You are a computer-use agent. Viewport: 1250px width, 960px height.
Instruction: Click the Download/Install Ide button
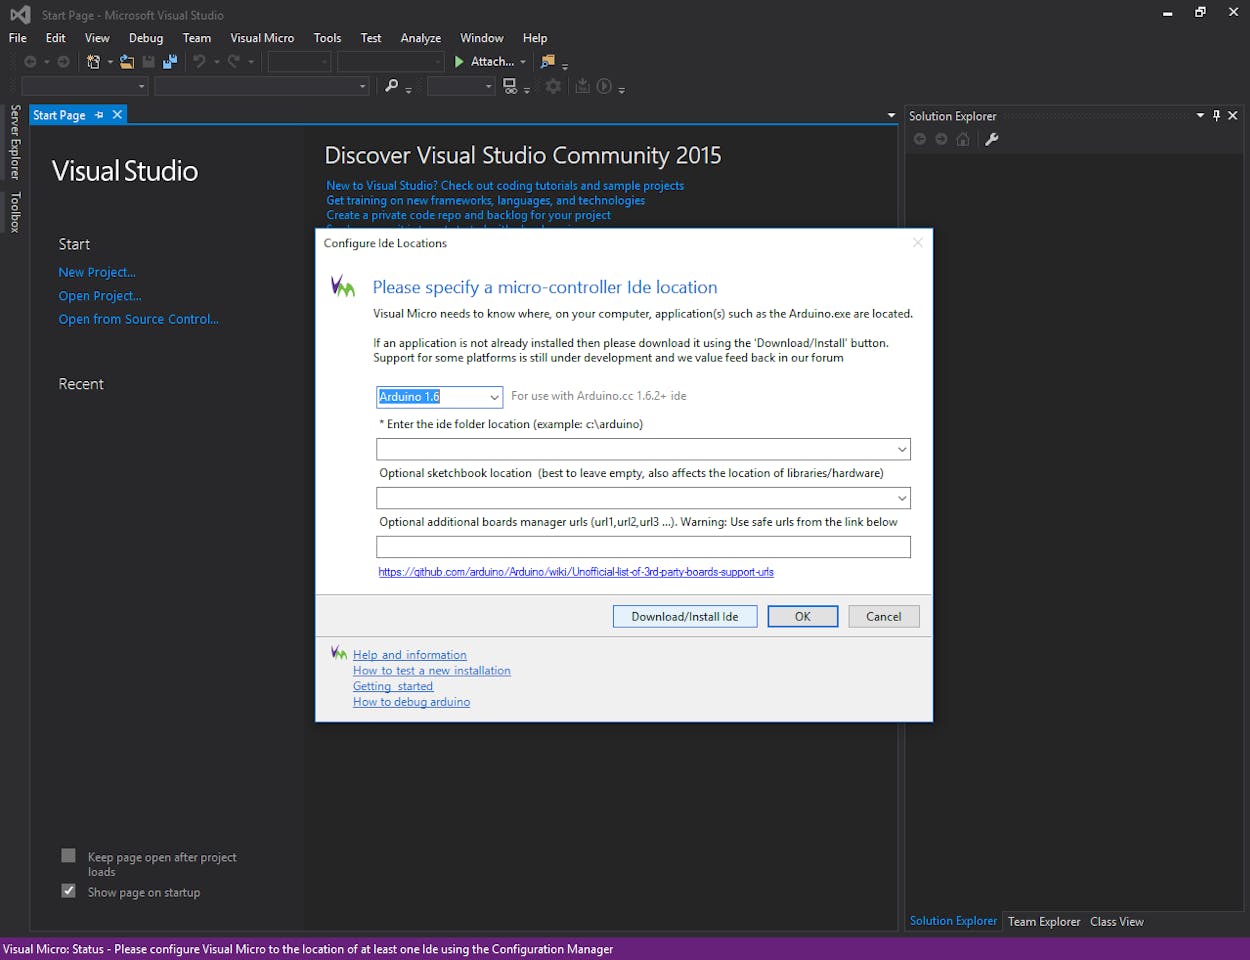pos(684,617)
